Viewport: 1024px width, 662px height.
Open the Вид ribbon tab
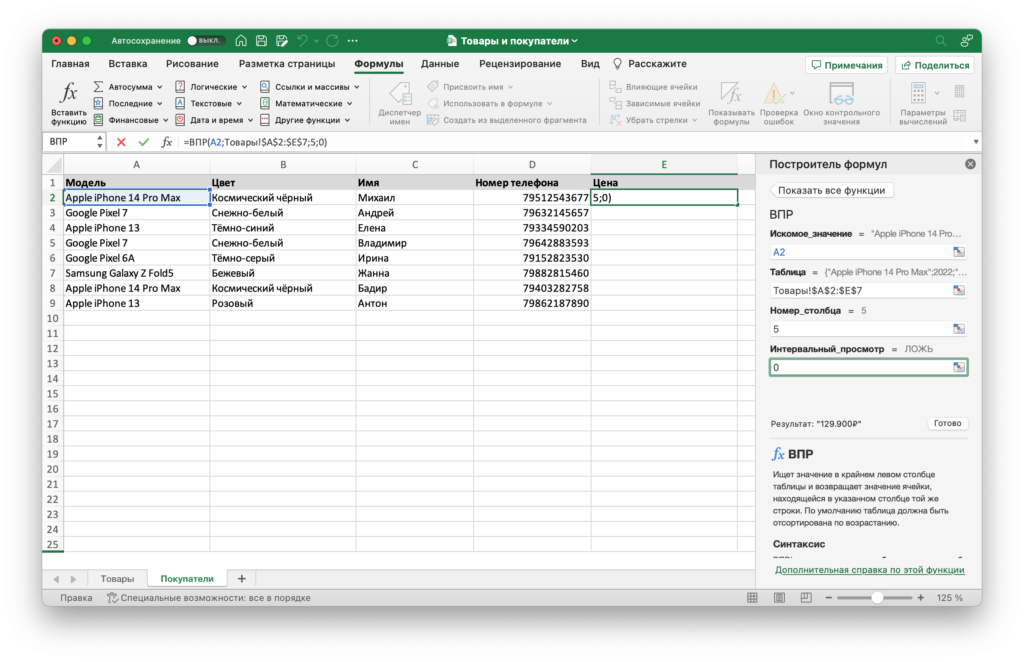590,63
